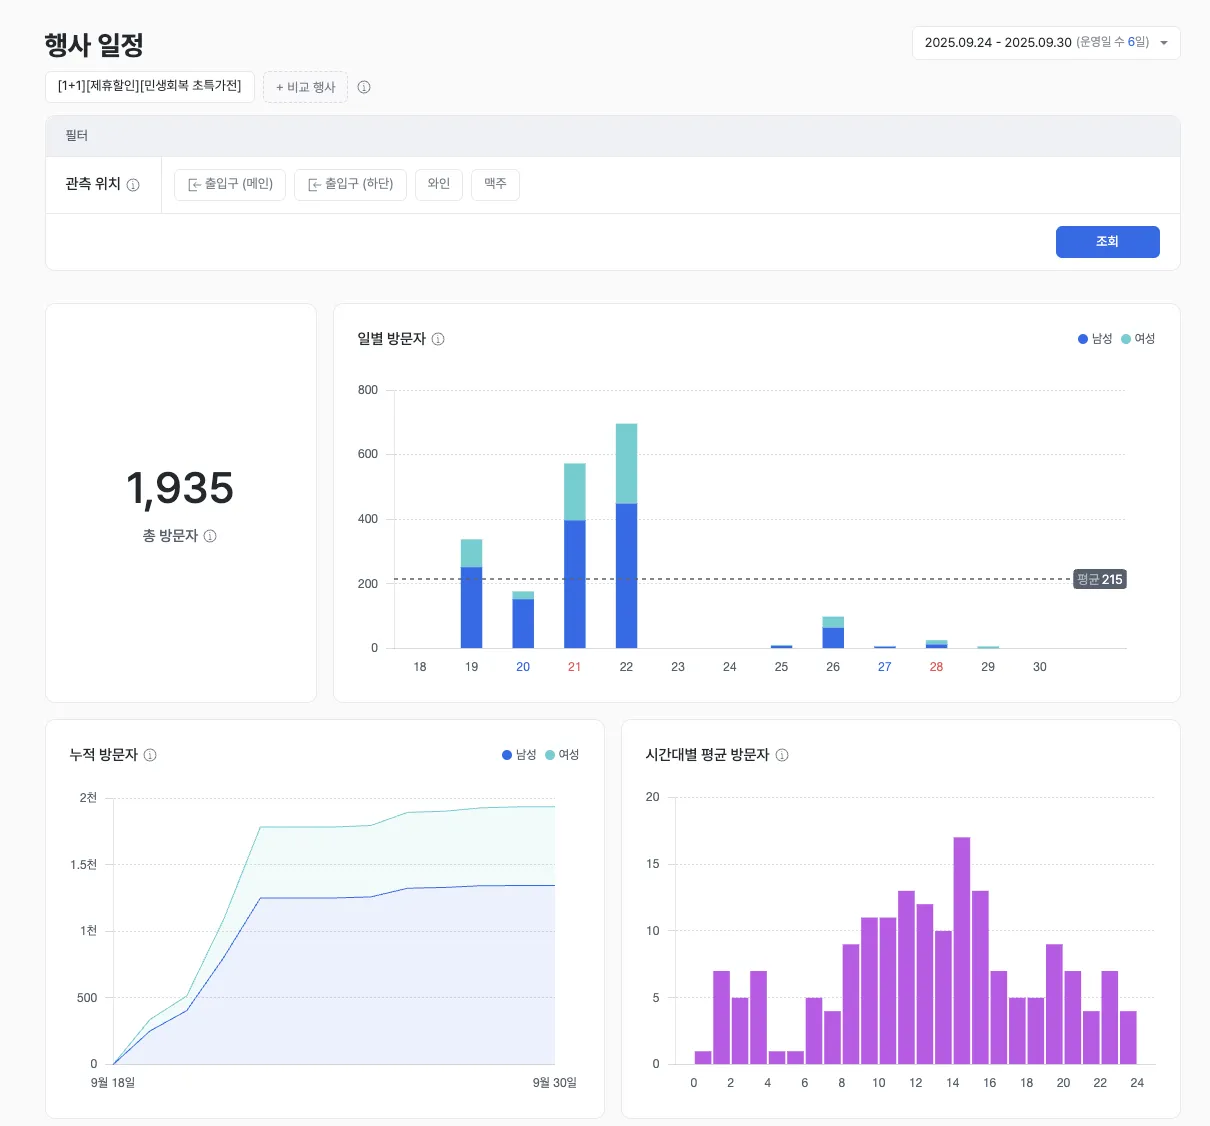Click the bar for day 22 in daily chart
Viewport: 1210px width, 1126px height.
point(626,536)
